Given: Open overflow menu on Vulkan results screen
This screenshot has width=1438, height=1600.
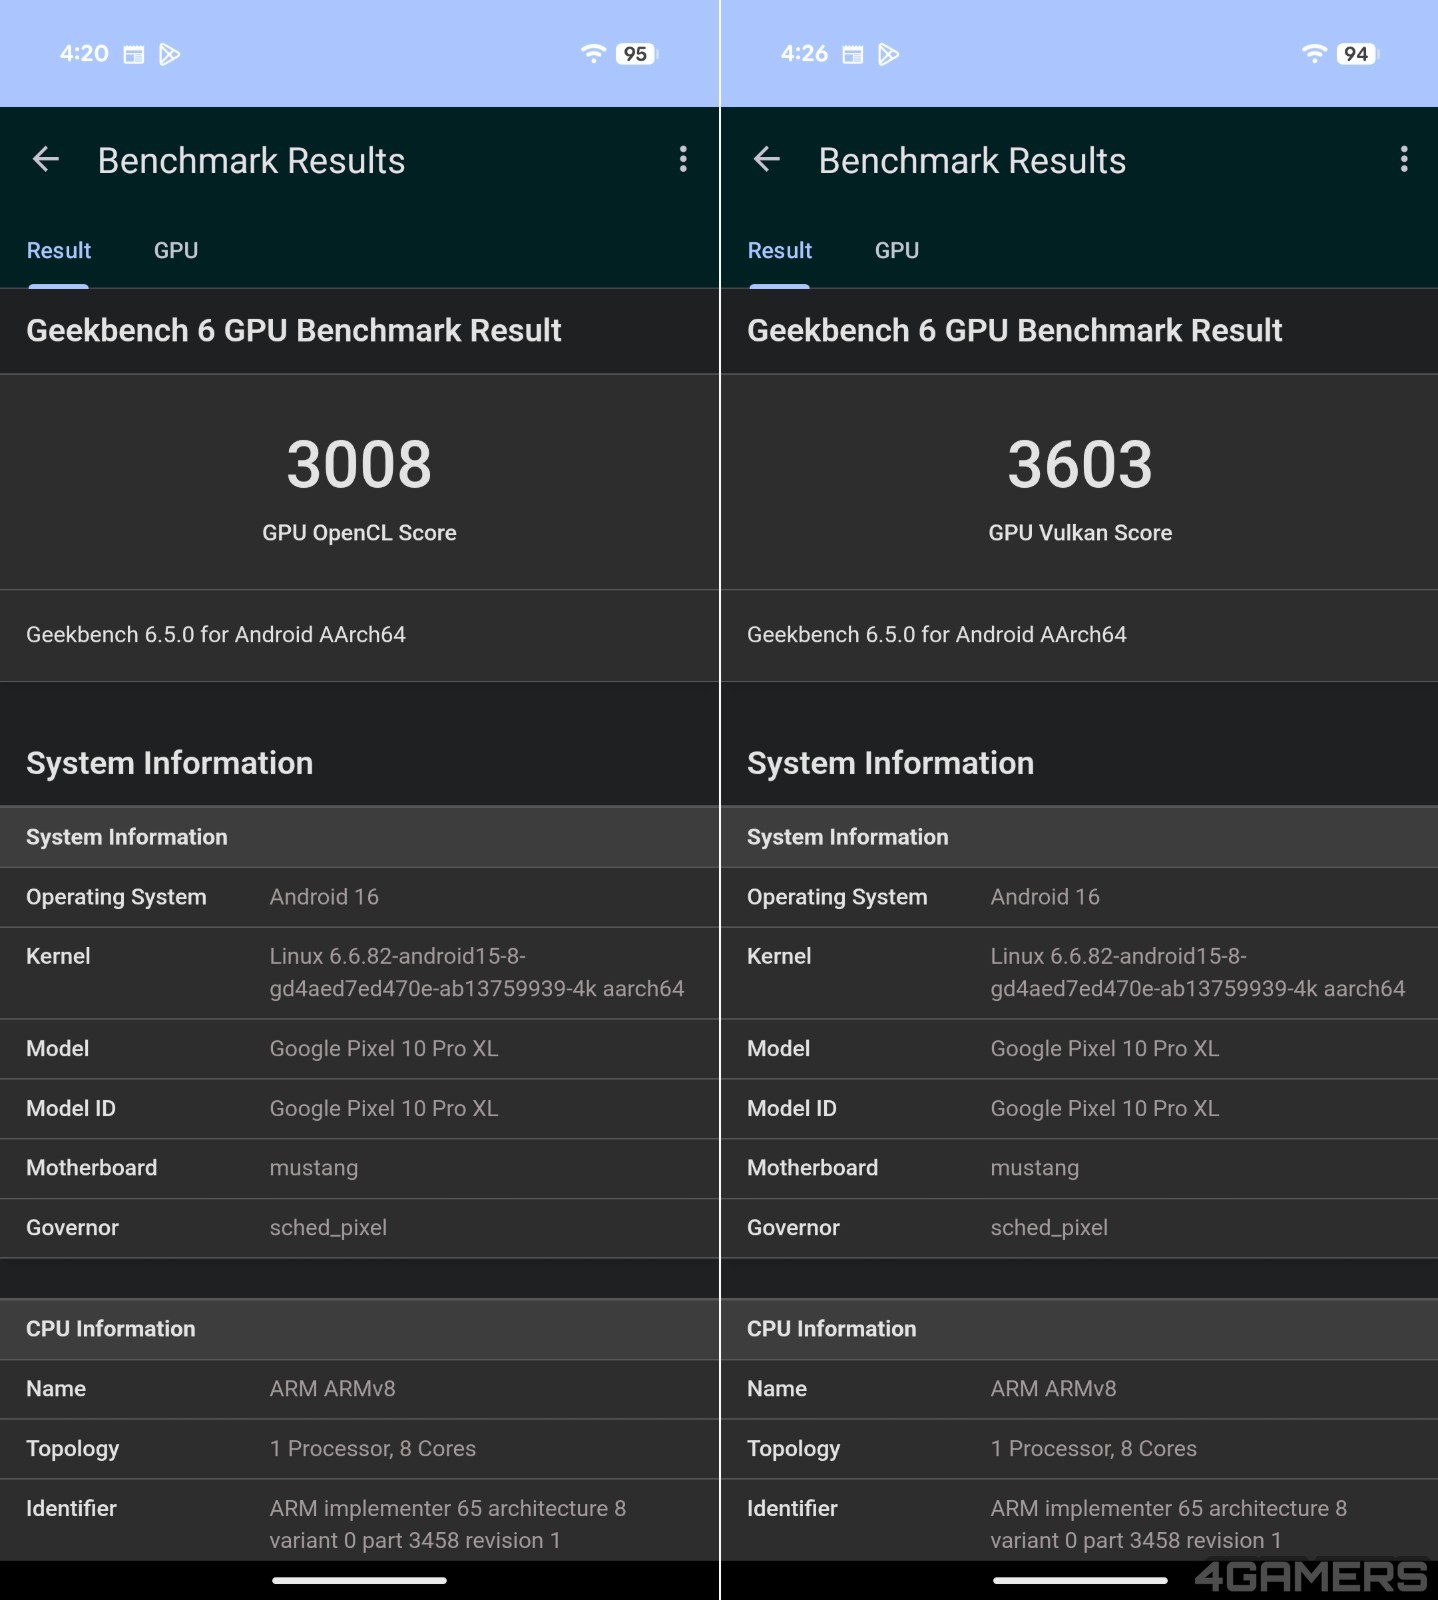Looking at the screenshot, I should [x=1404, y=160].
